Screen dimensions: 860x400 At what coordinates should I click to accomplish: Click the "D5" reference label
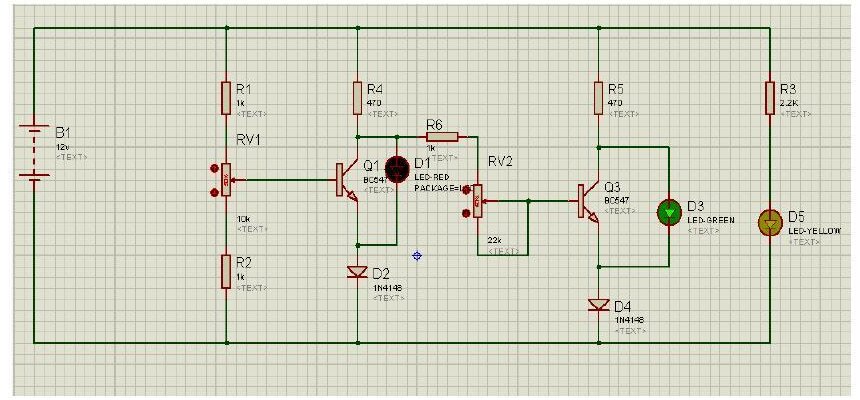tap(796, 217)
